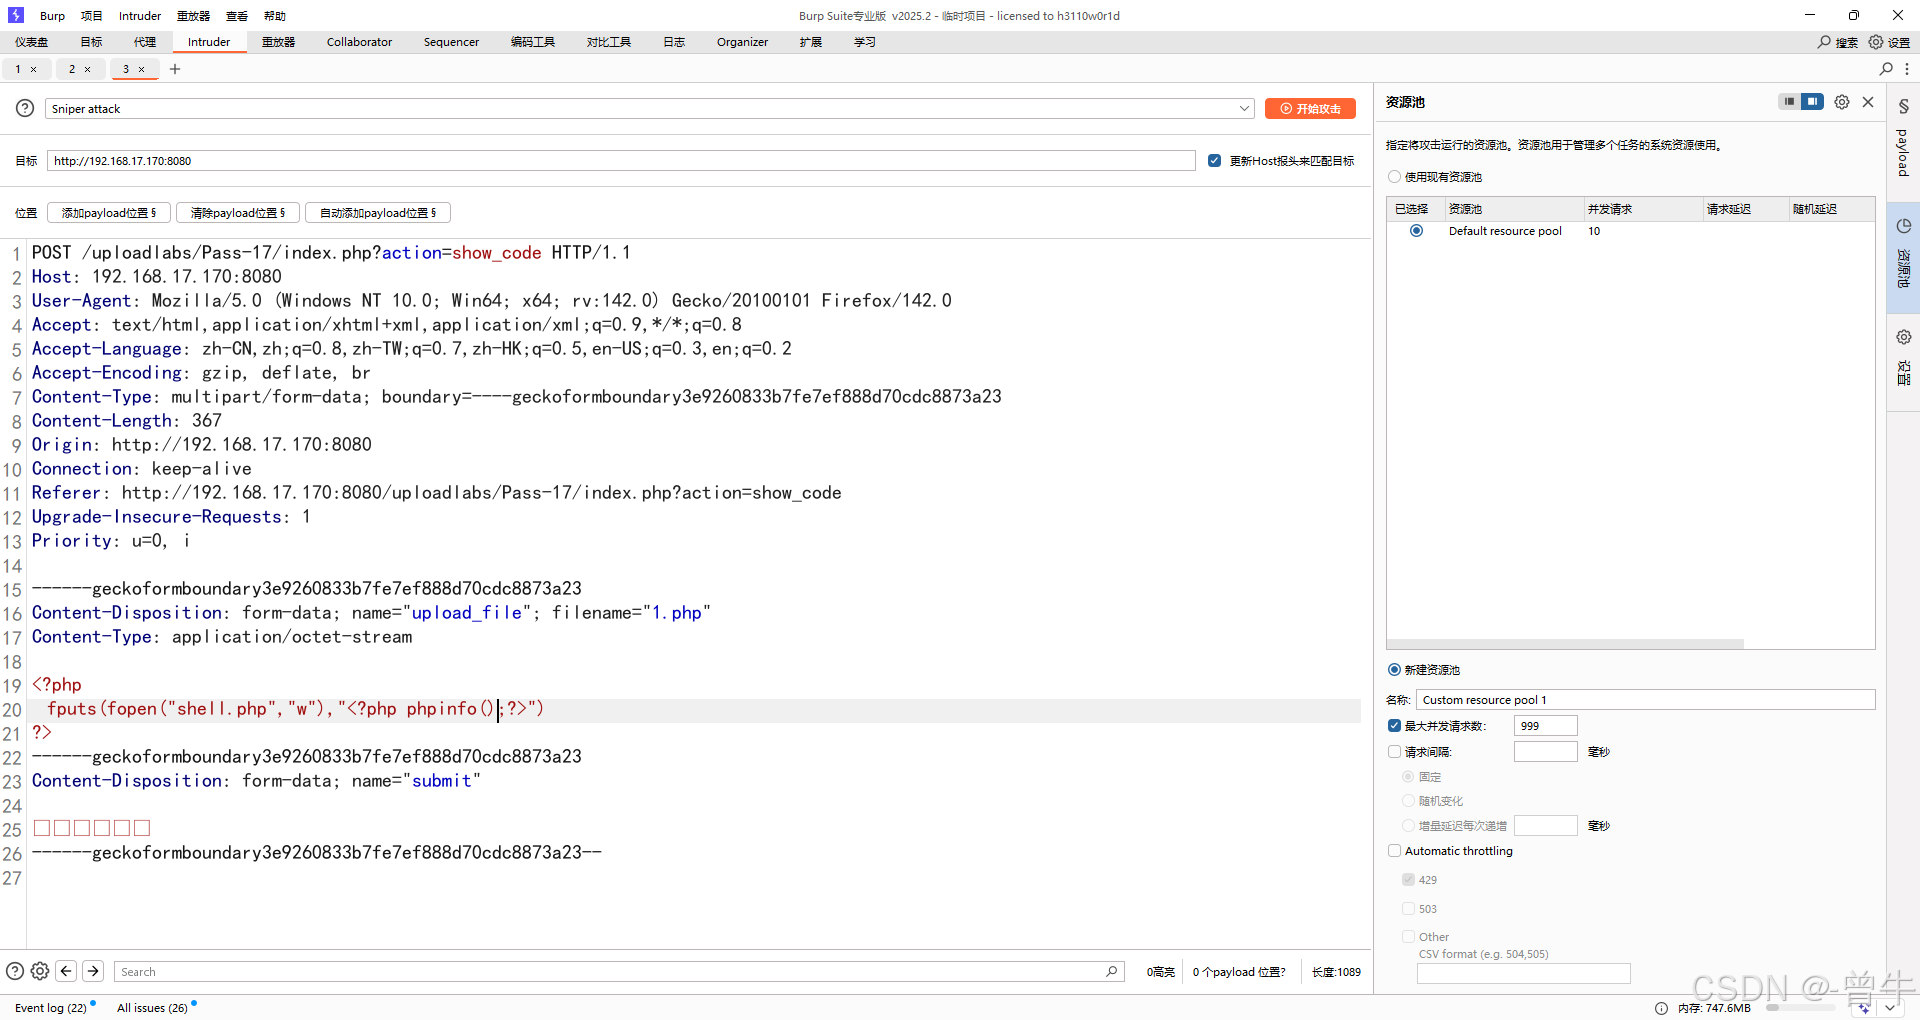
Task: Click the max concurrent requests 999 field
Action: 1545,725
